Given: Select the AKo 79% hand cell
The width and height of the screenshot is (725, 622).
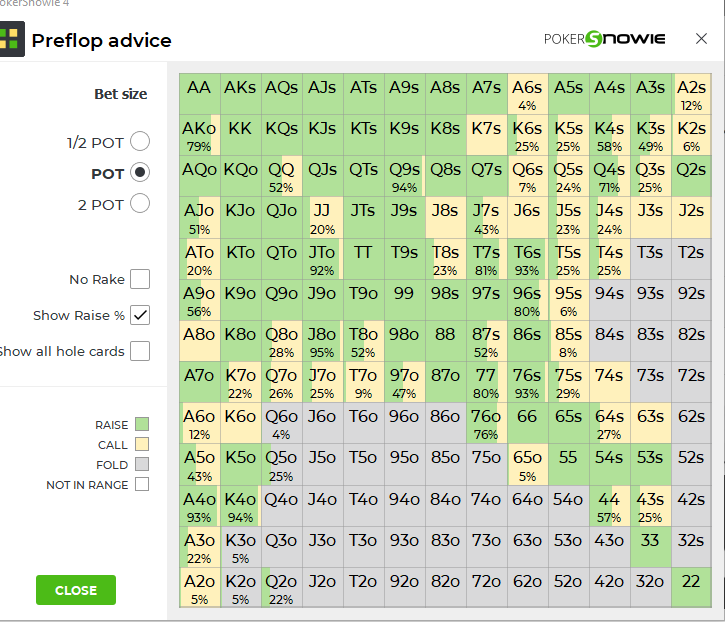Looking at the screenshot, I should point(200,135).
